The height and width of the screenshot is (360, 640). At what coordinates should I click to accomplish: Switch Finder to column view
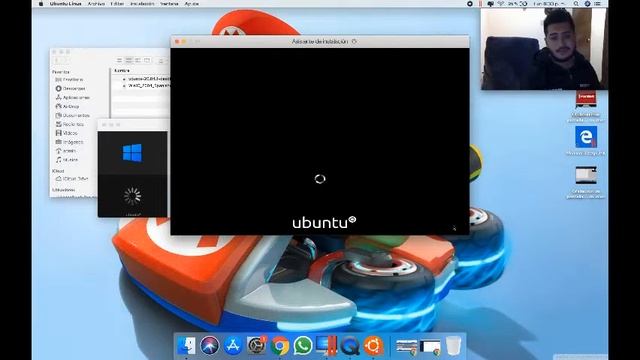tap(138, 60)
